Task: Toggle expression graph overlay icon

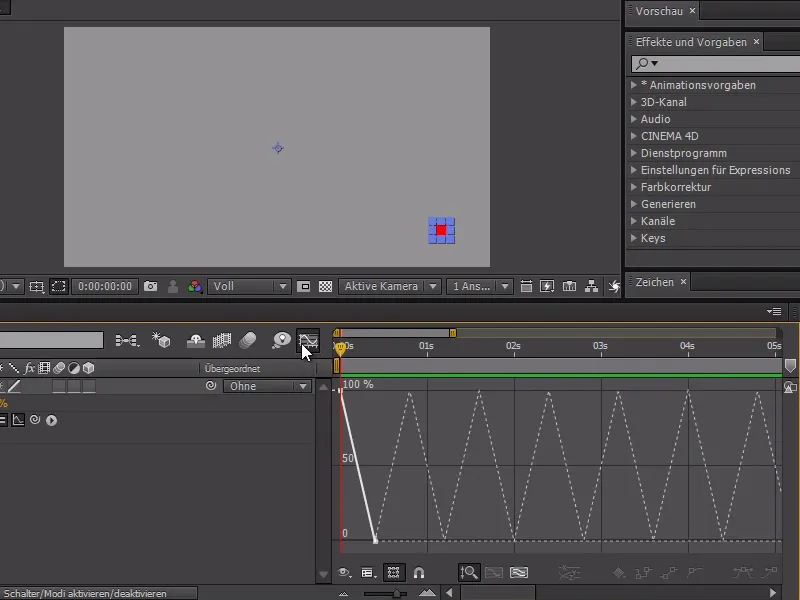Action: [x=18, y=420]
